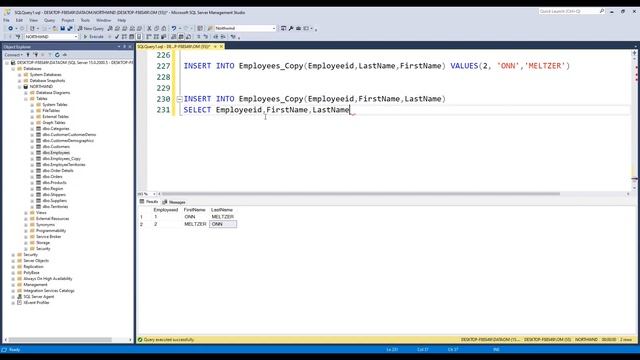Select the dbo.Customers table
This screenshot has width=640, height=360.
coord(56,147)
